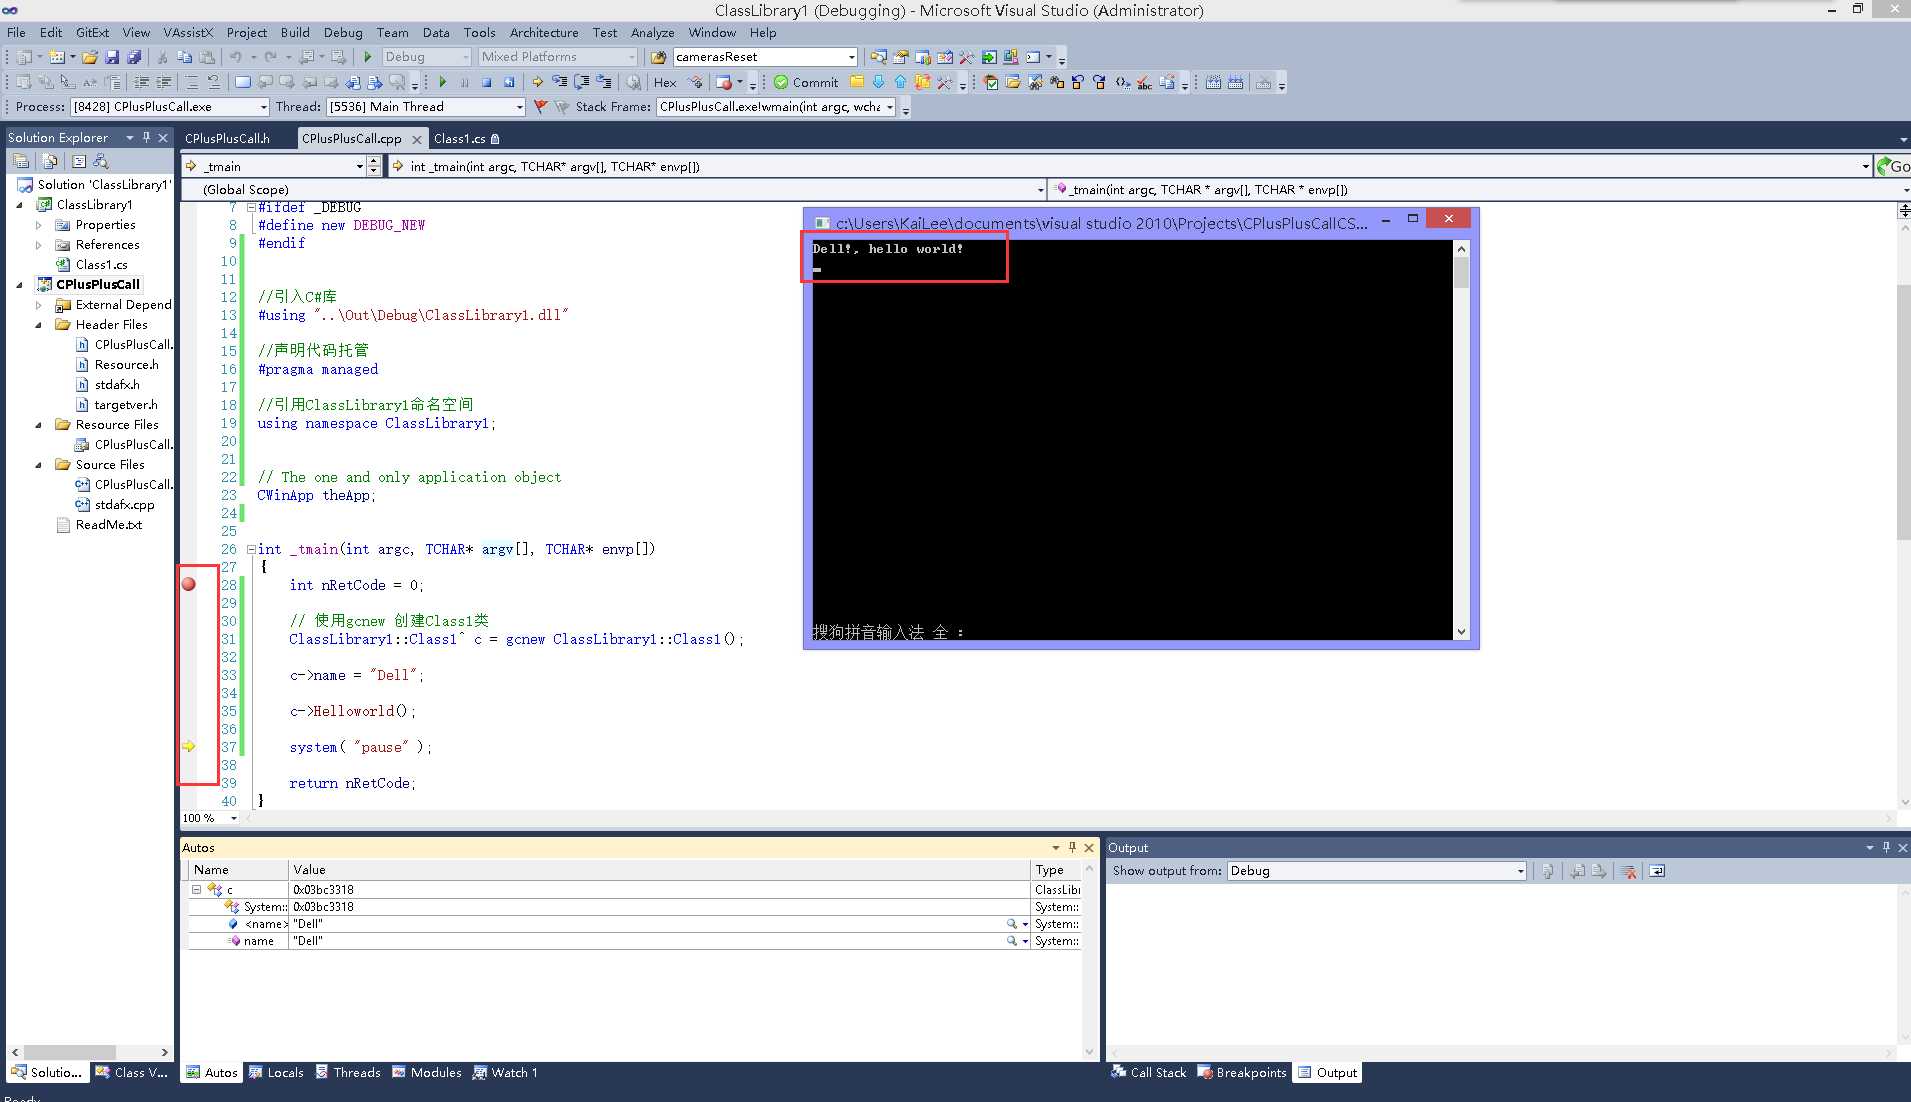The width and height of the screenshot is (1911, 1102).
Task: Open the VAssistX menu
Action: coord(187,32)
